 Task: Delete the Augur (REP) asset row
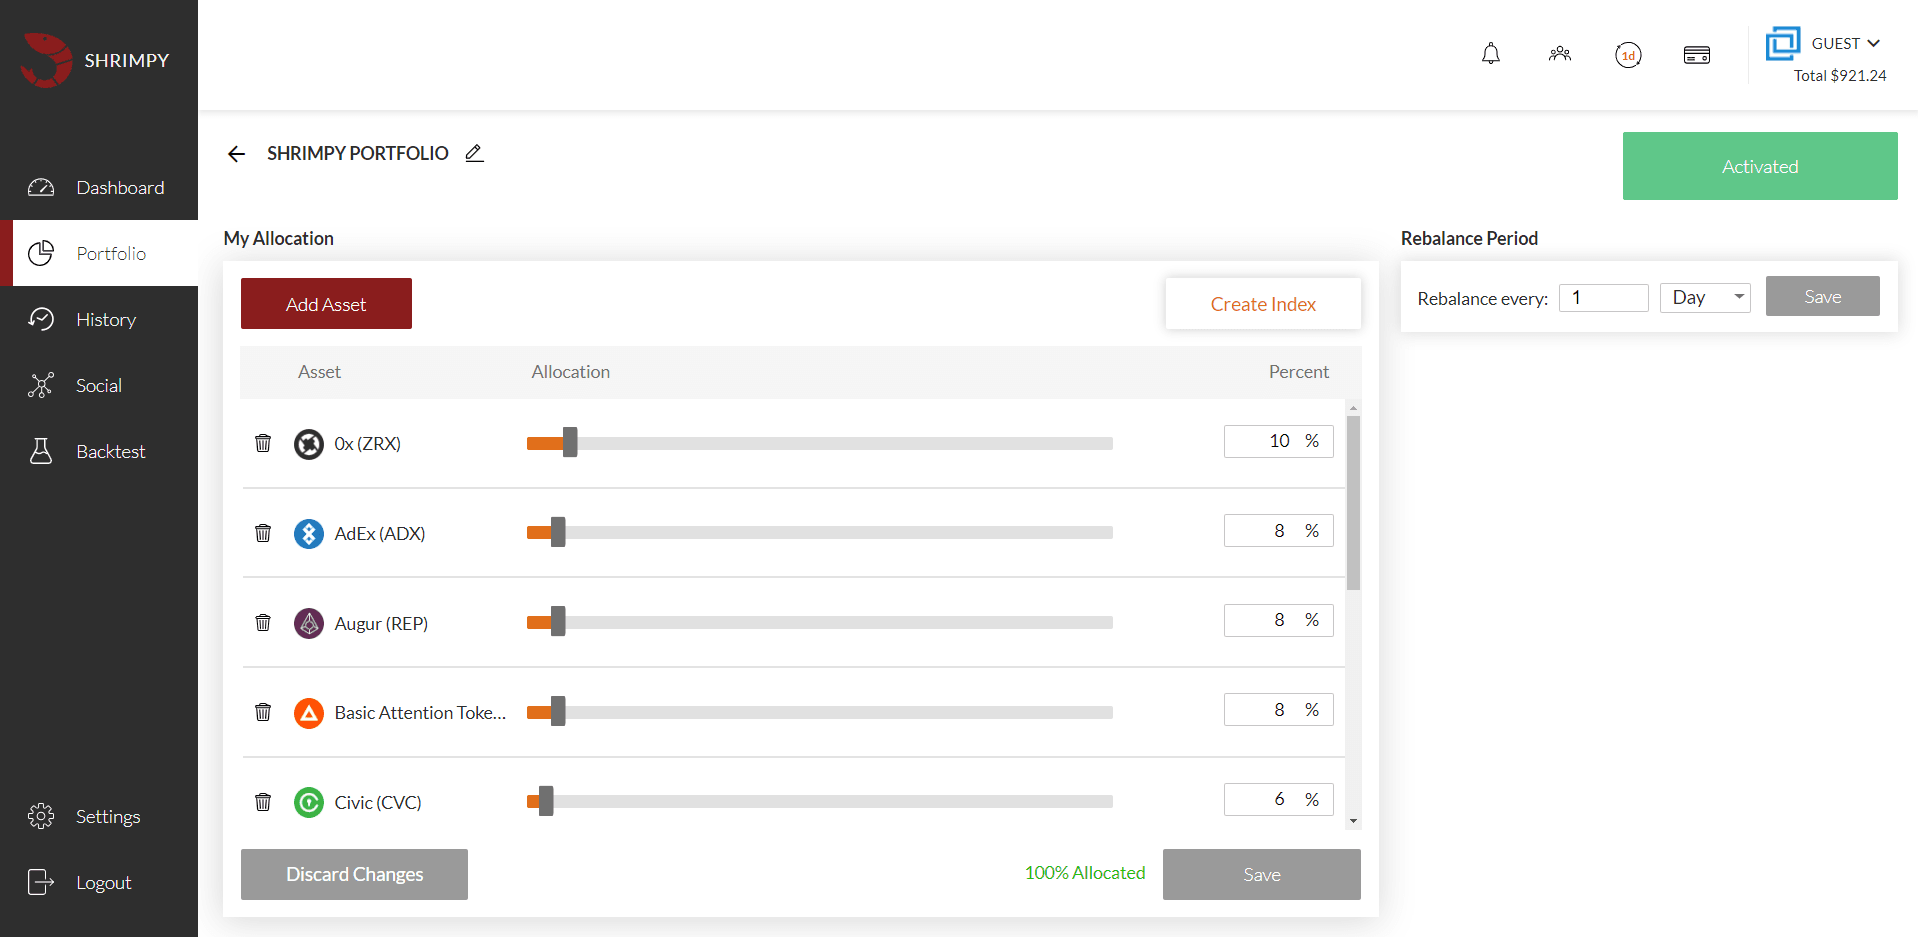[263, 623]
